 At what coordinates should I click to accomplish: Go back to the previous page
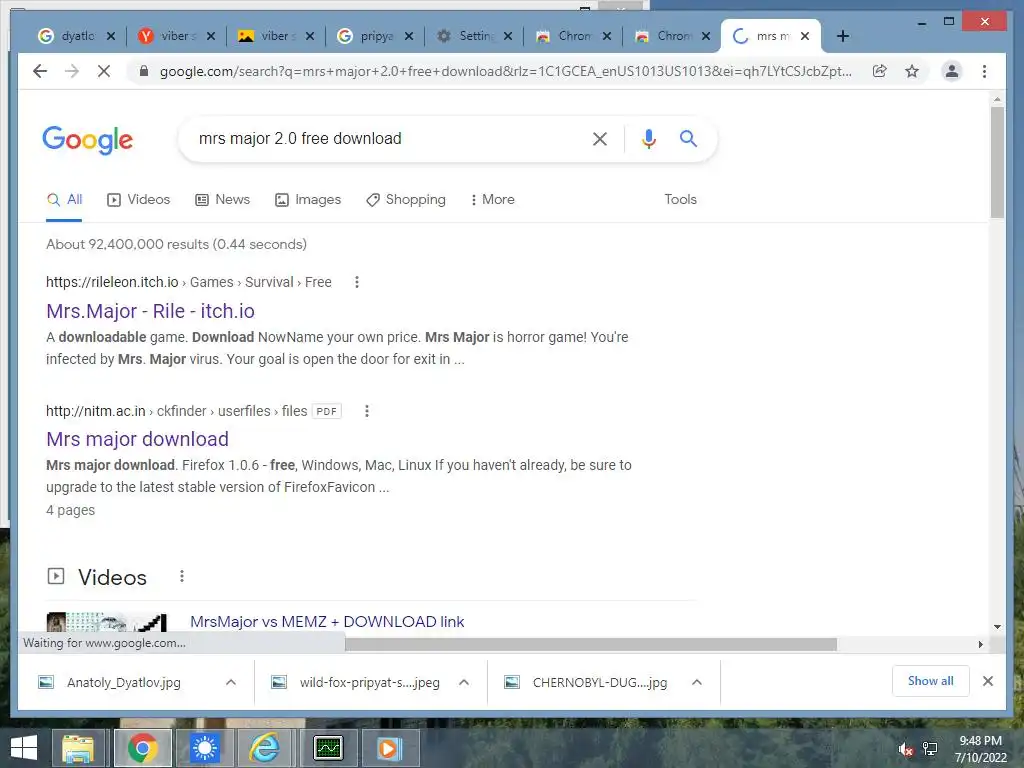pos(40,71)
